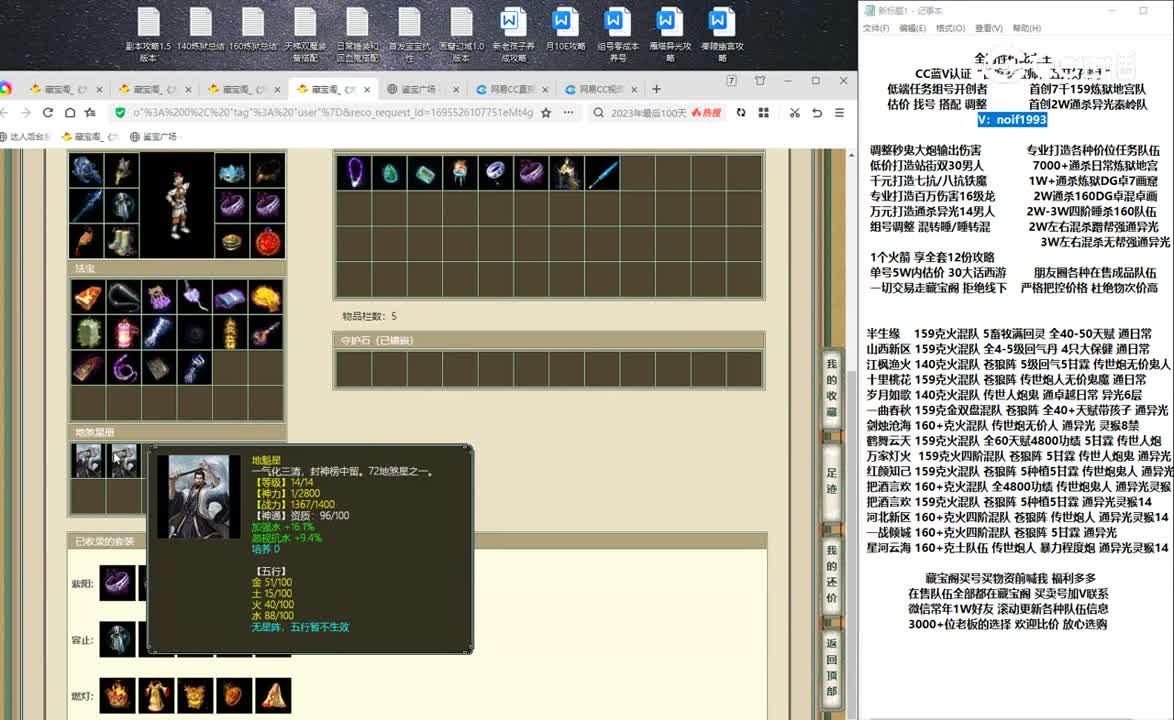Click the purple necklace inventory item
The height and width of the screenshot is (720, 1174).
click(353, 173)
